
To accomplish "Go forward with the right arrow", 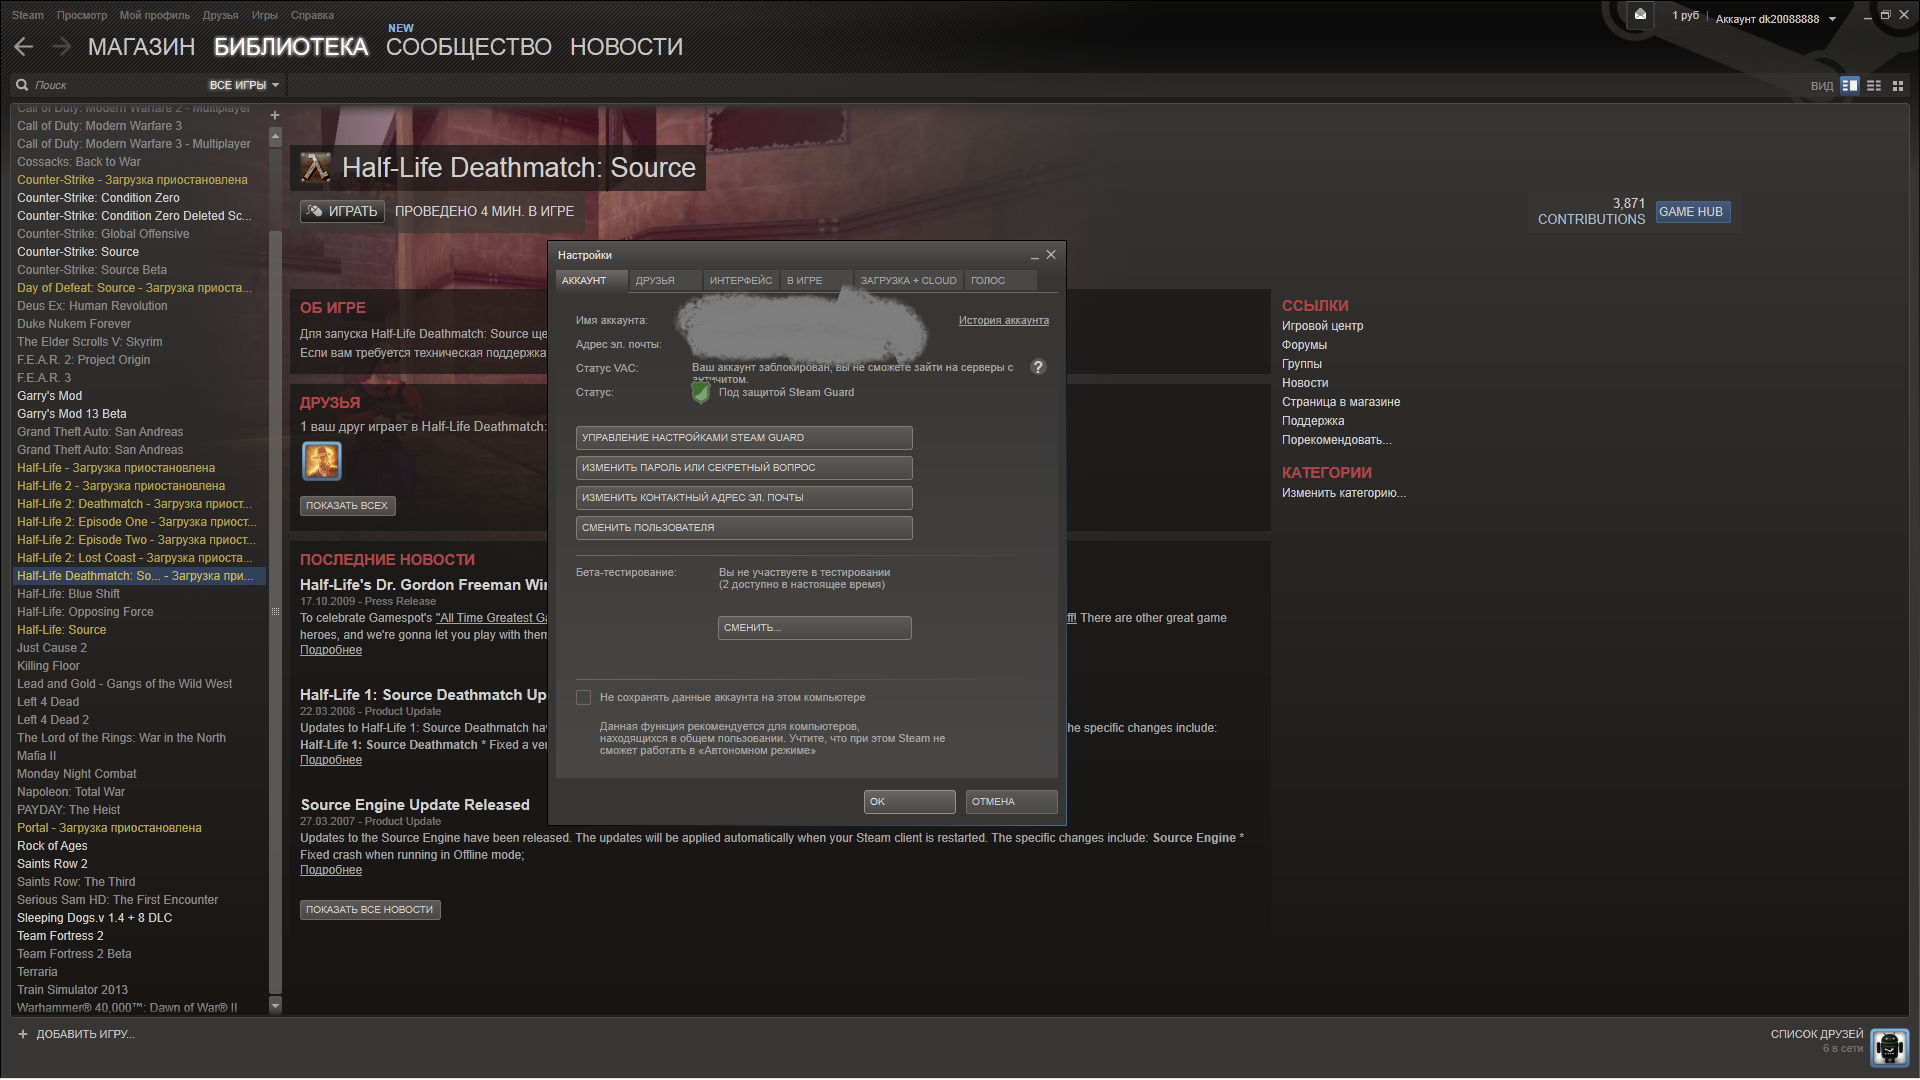I will click(x=61, y=46).
